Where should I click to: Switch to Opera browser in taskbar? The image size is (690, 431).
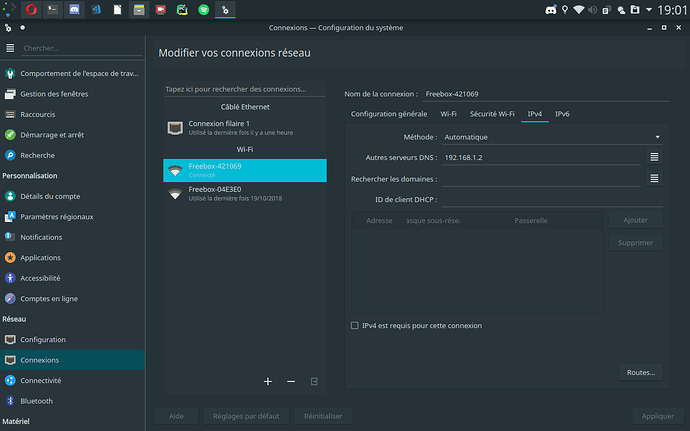click(31, 9)
